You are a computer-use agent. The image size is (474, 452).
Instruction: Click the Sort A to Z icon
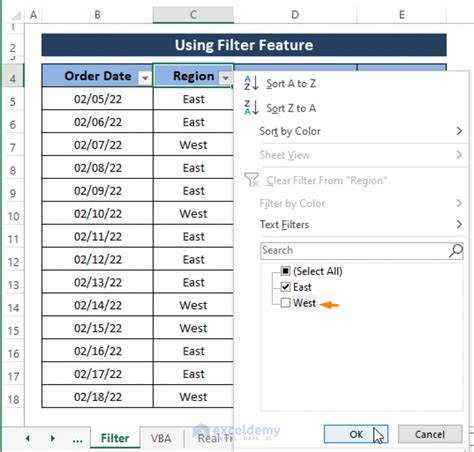click(251, 83)
